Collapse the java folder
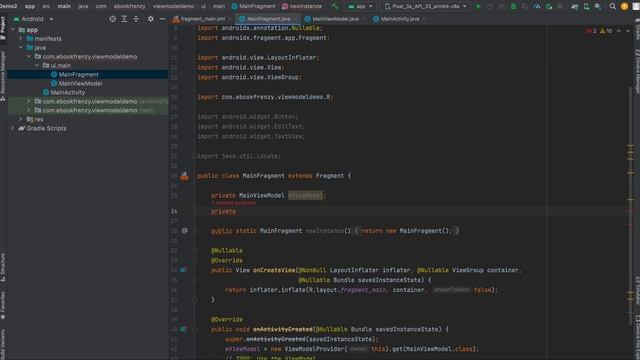Viewport: 640px width, 360px height. 21,48
